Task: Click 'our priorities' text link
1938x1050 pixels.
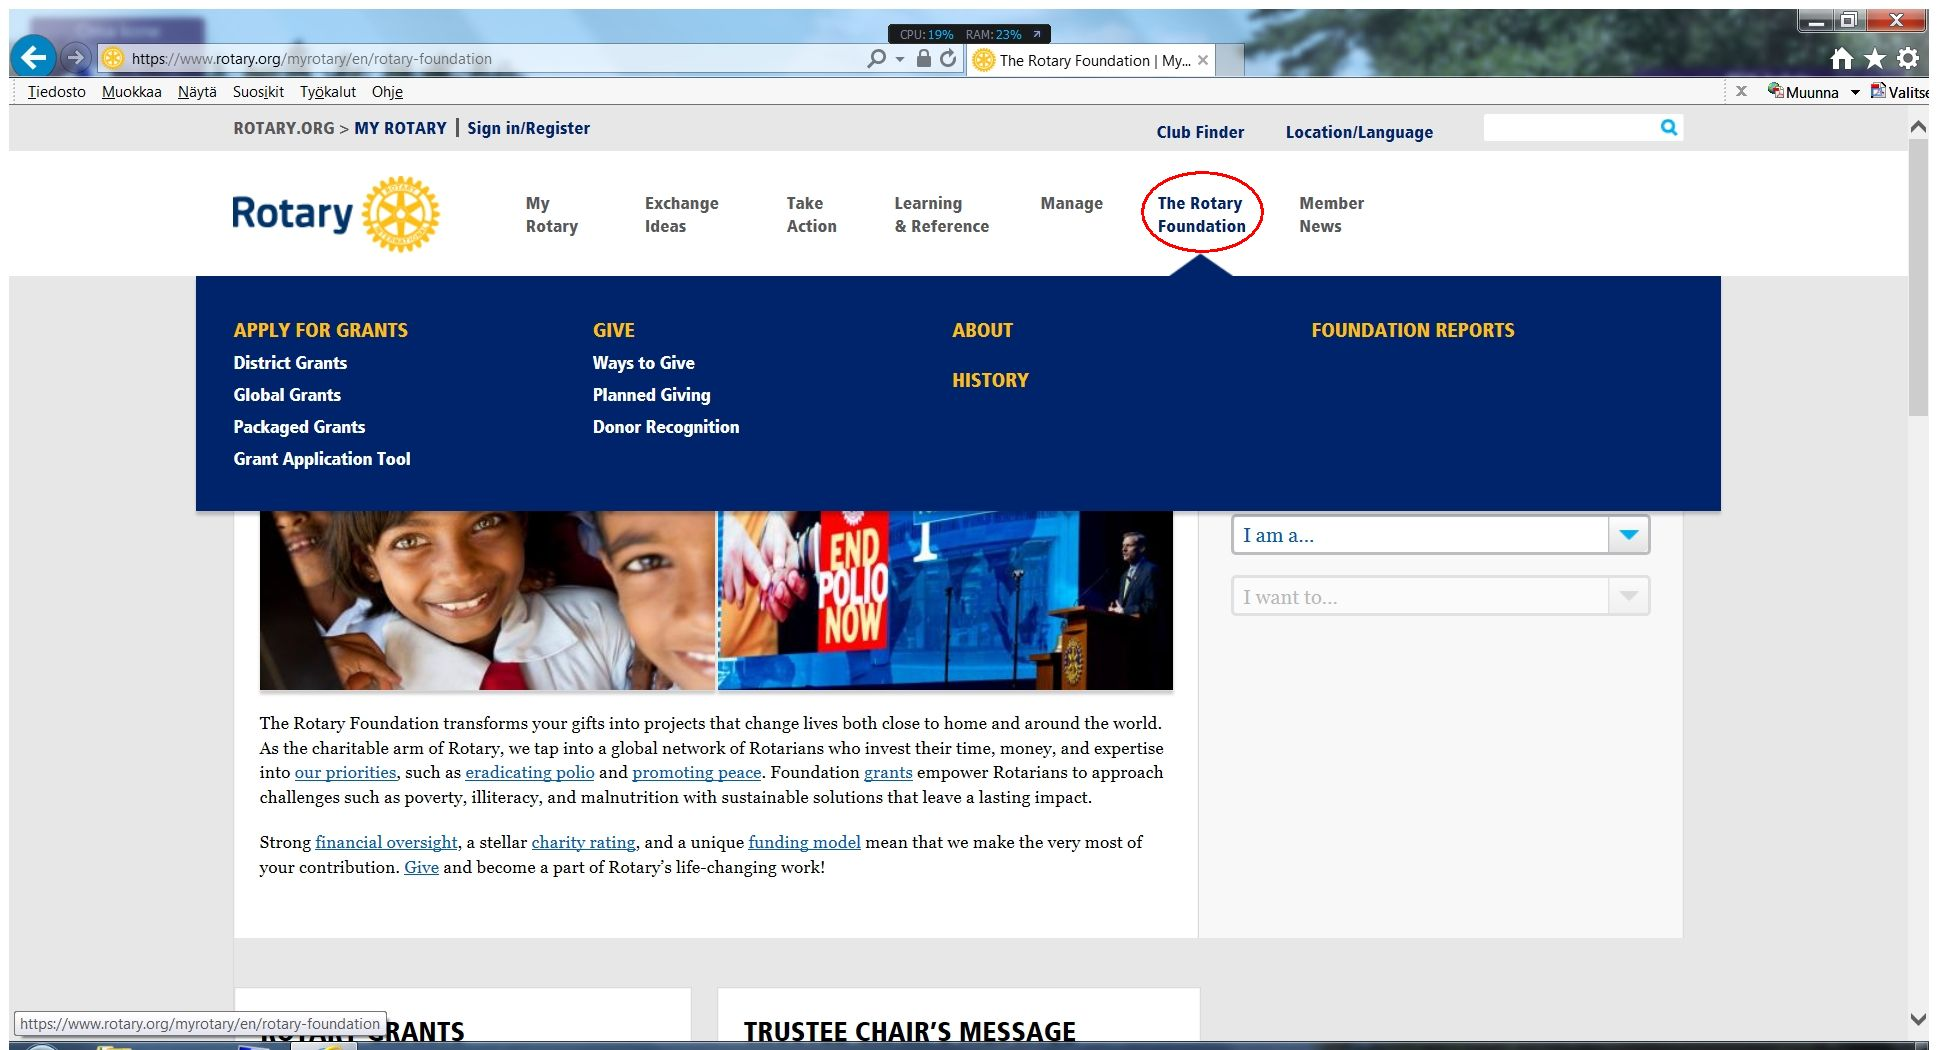Action: pos(345,772)
